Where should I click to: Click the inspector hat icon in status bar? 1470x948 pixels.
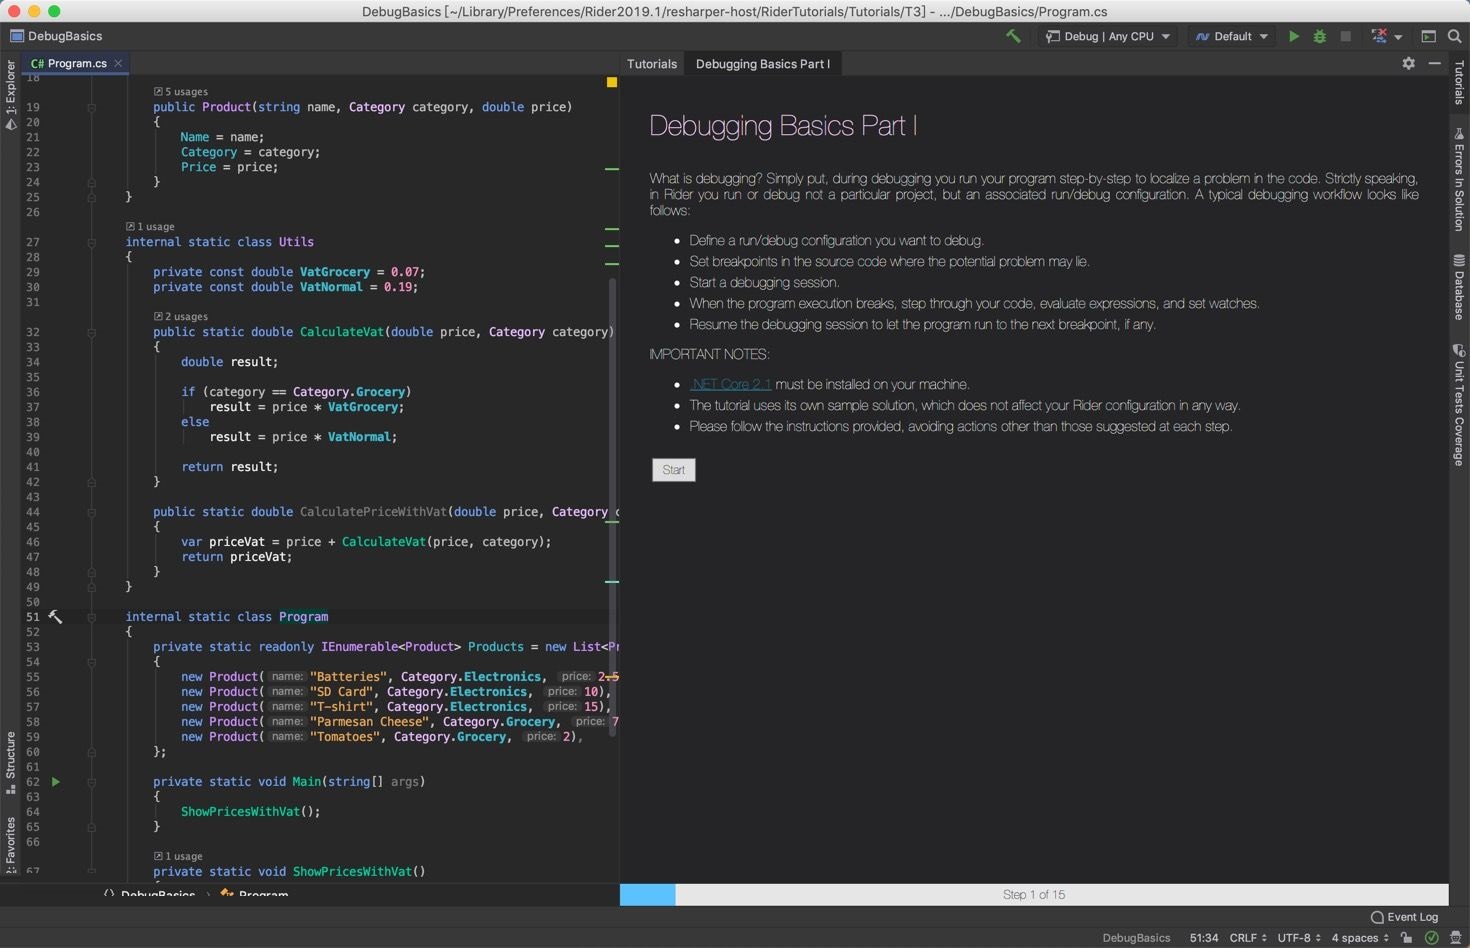(x=1456, y=938)
